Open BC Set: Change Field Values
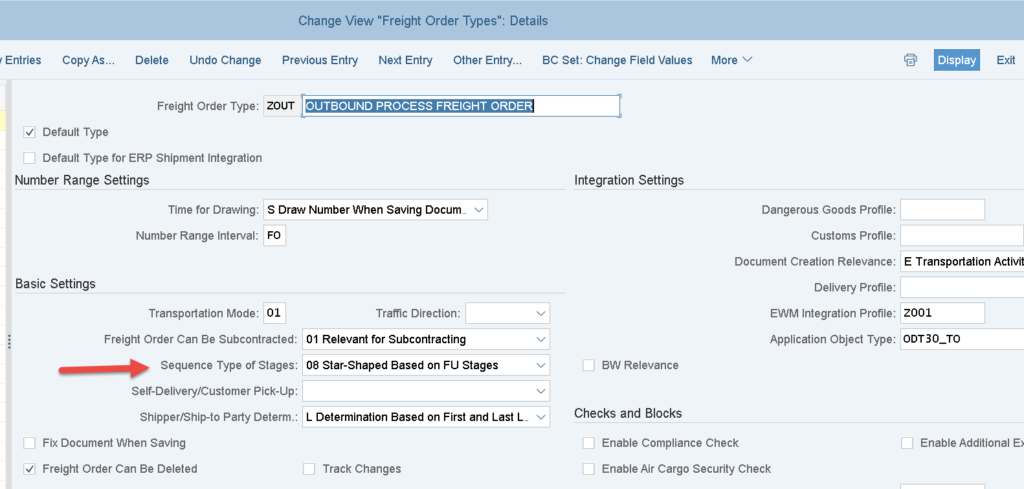1024x489 pixels. click(617, 60)
